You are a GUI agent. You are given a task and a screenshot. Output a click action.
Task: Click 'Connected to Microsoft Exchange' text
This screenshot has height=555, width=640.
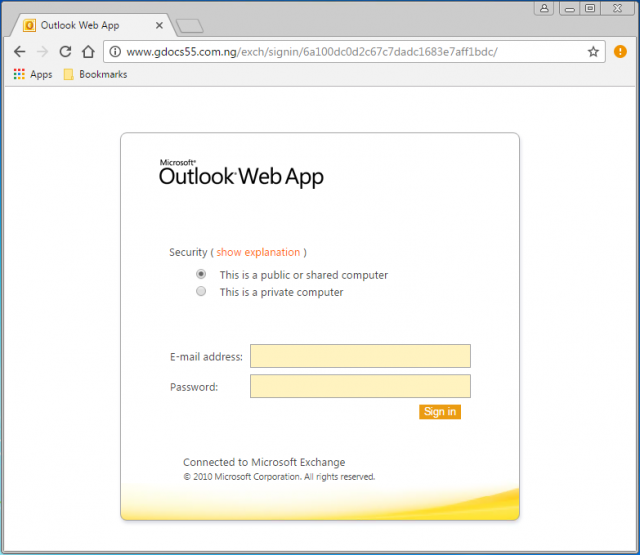coord(264,462)
